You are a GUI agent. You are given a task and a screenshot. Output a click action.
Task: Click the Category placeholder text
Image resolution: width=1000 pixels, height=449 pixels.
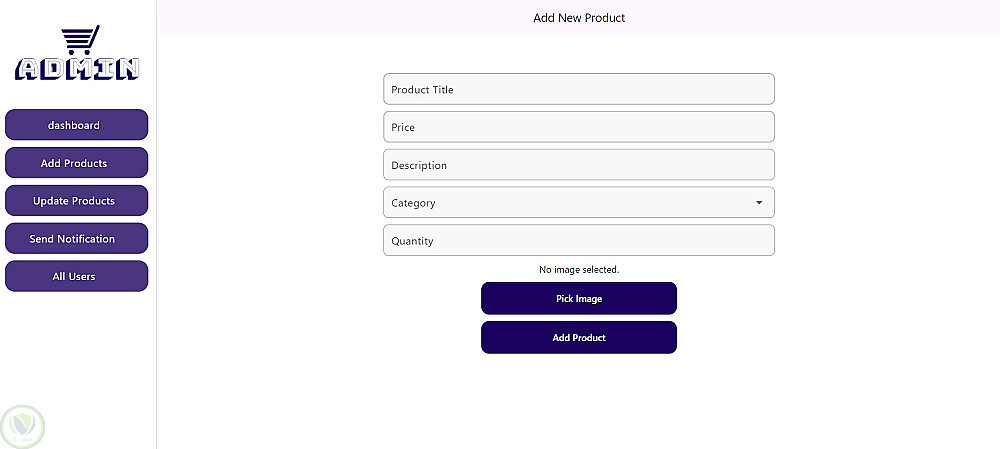(413, 203)
